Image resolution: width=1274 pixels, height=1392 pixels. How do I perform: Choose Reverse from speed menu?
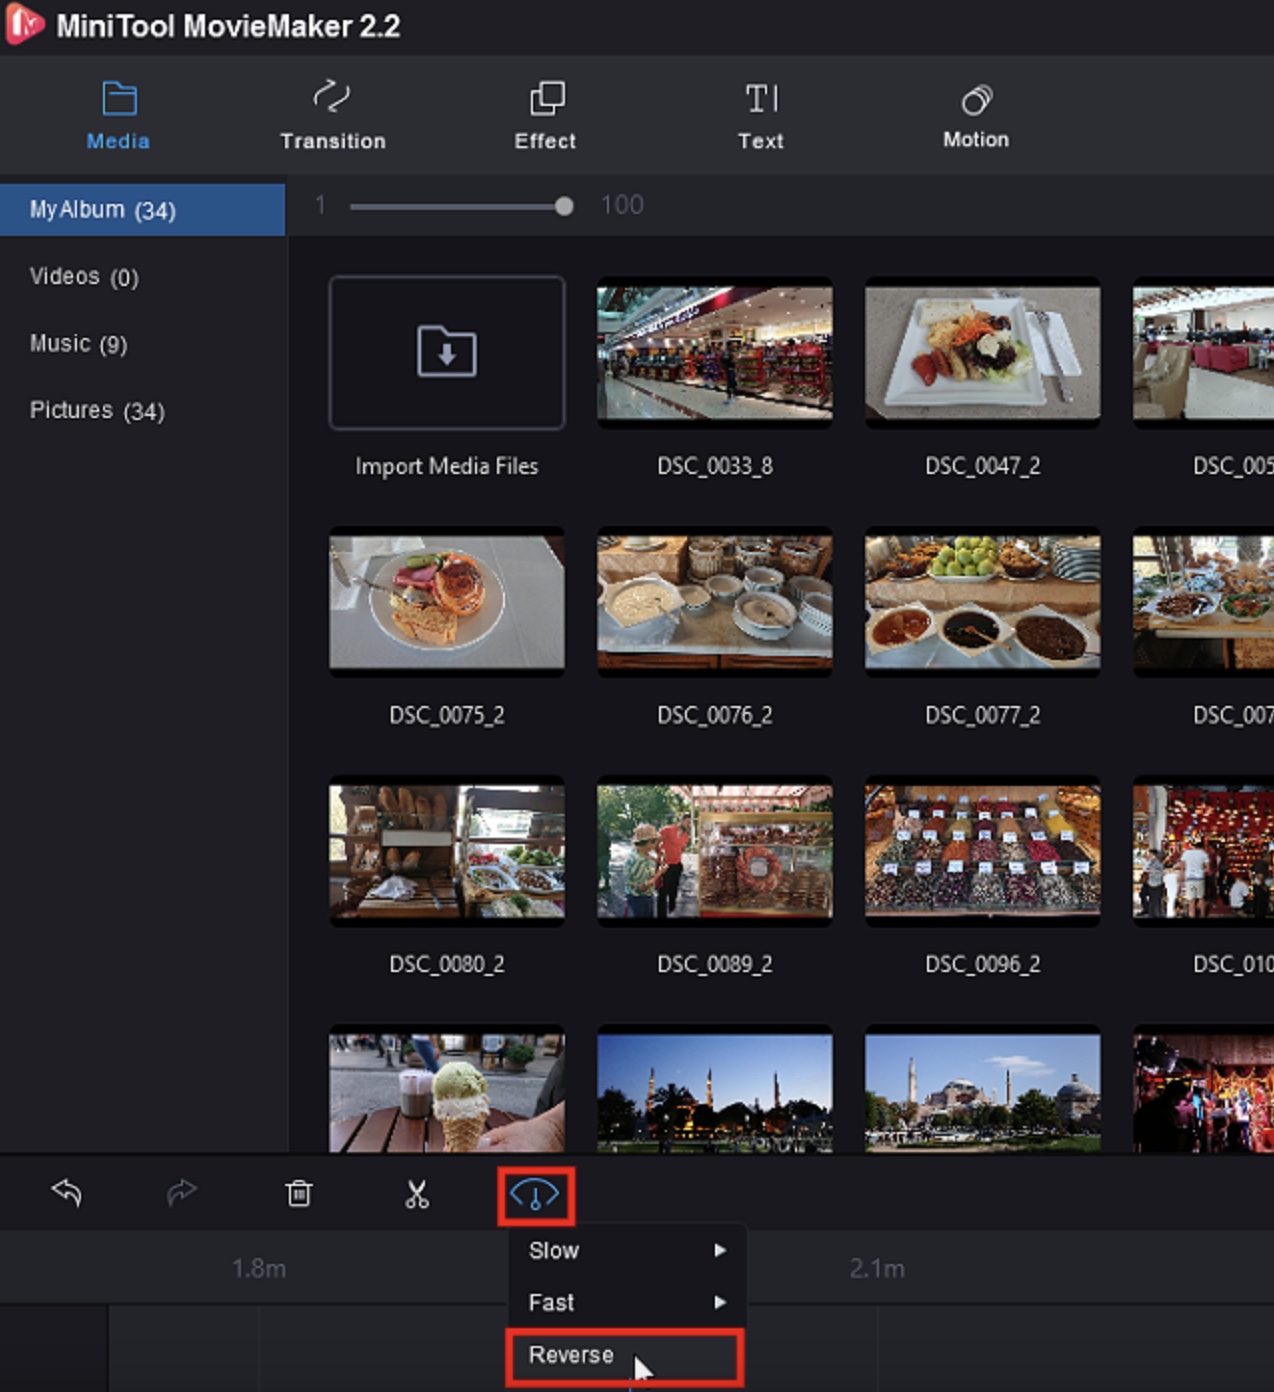point(624,1356)
